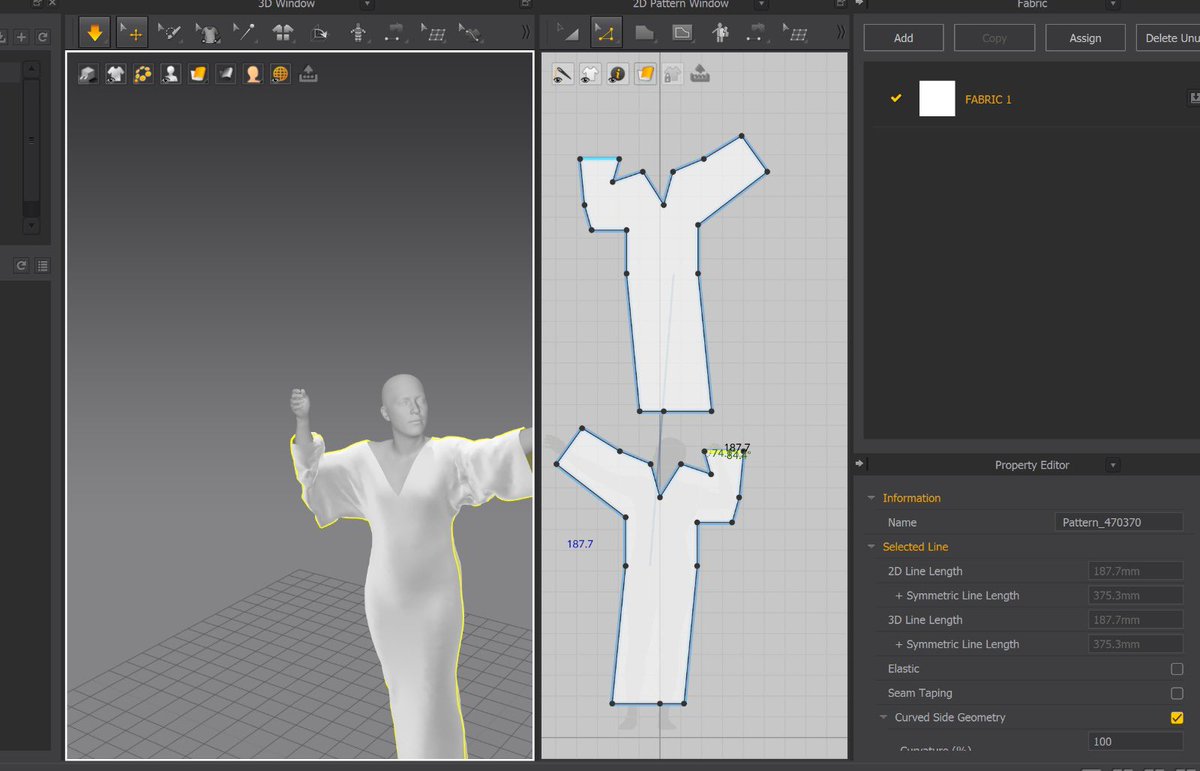Click the Copy fabric button
The image size is (1200, 771).
click(x=994, y=38)
